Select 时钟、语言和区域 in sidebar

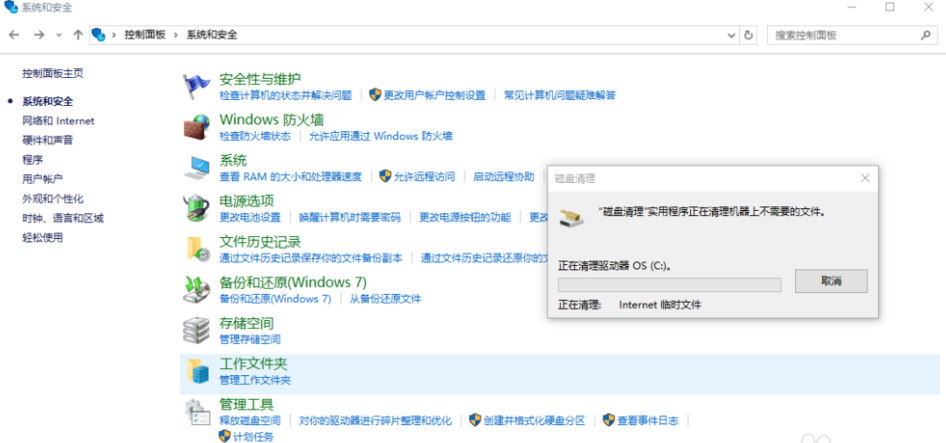[x=63, y=218]
